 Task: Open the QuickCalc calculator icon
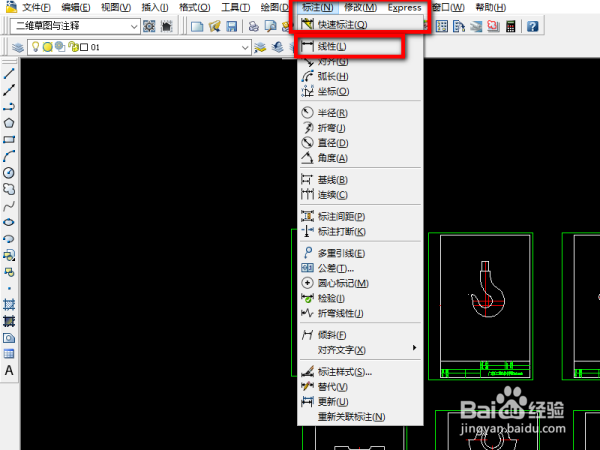click(510, 26)
